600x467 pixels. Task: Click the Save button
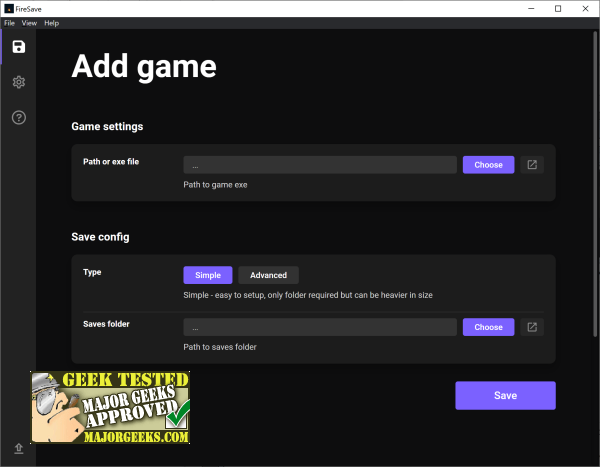[x=505, y=395]
